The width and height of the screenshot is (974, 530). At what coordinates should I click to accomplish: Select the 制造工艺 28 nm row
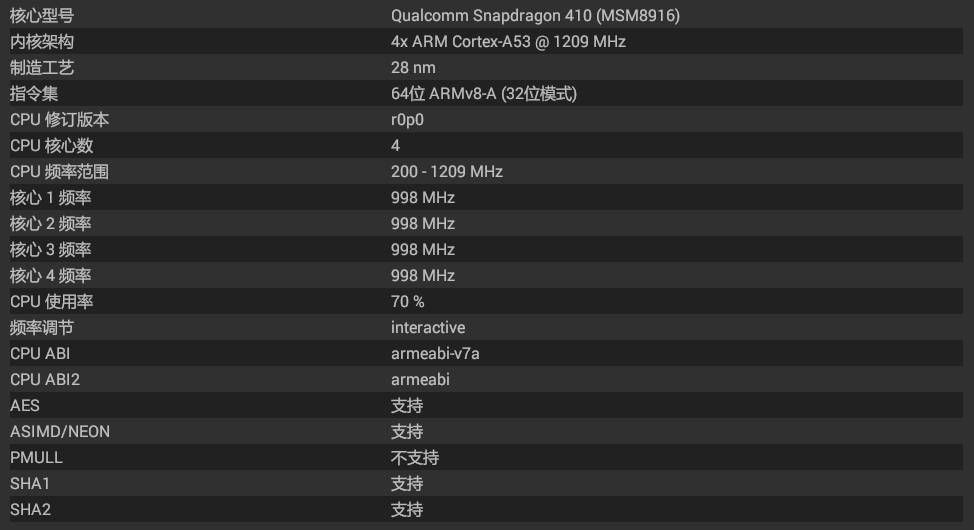pyautogui.click(x=487, y=68)
